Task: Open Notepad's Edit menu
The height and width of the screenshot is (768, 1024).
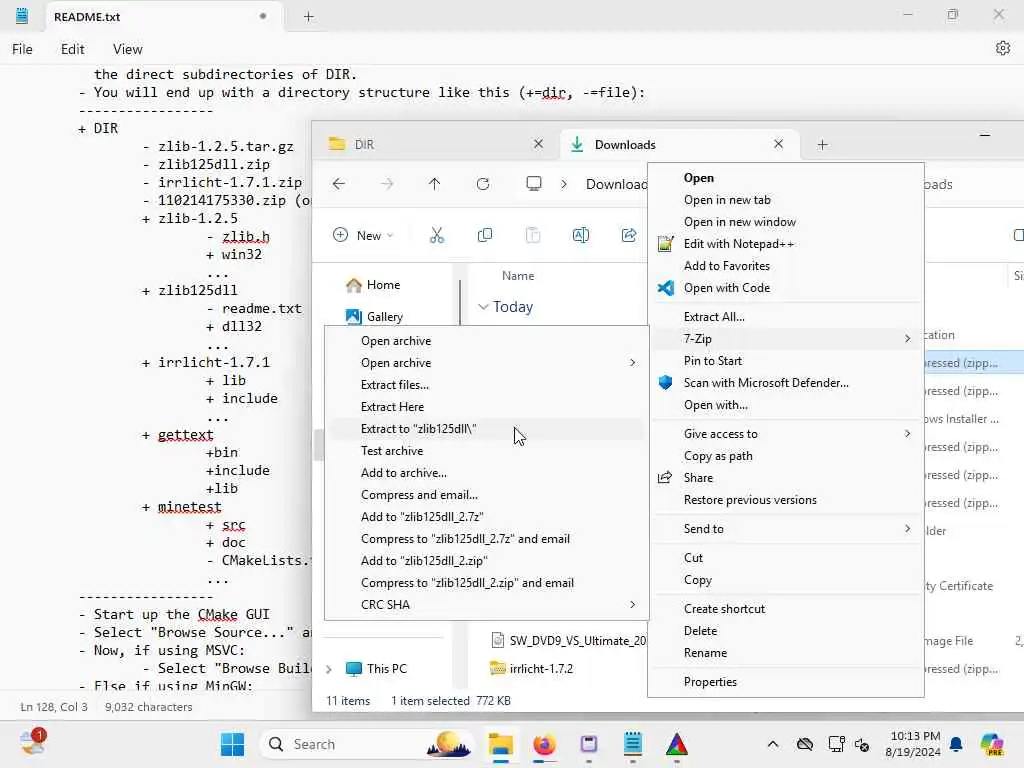Action: tap(72, 49)
